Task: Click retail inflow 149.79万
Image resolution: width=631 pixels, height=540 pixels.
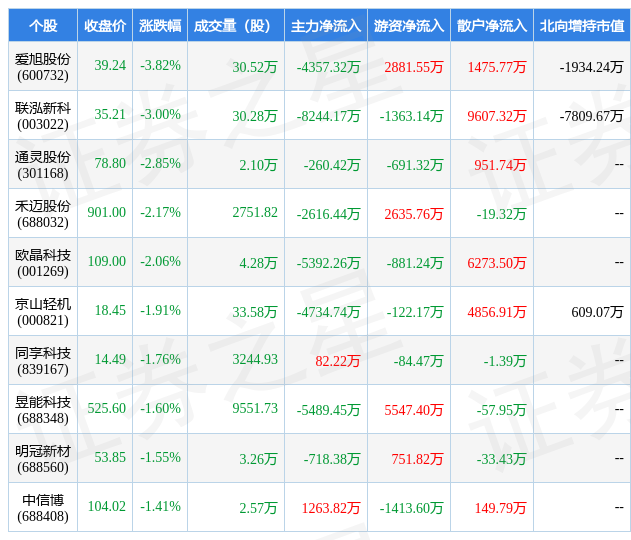Action: click(501, 508)
